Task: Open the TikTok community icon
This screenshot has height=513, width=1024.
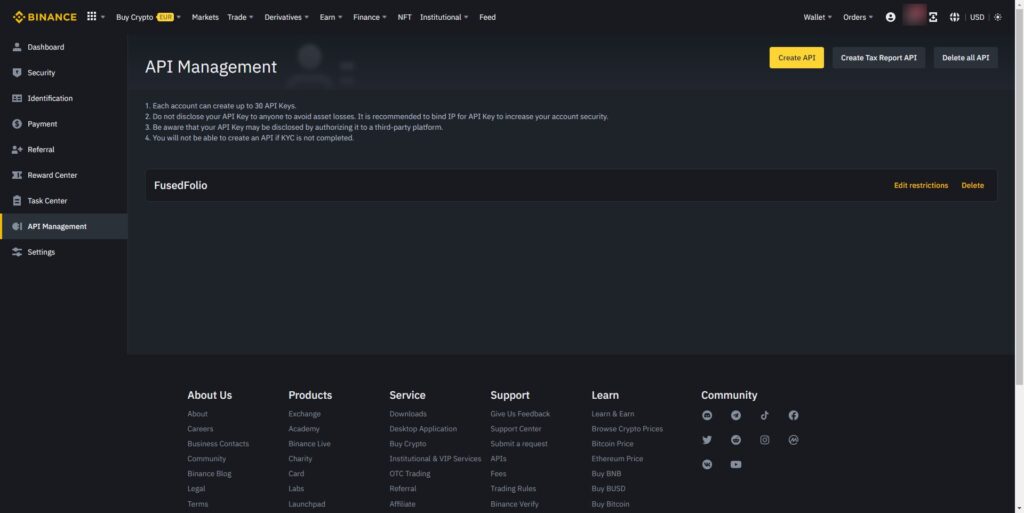Action: pyautogui.click(x=765, y=415)
